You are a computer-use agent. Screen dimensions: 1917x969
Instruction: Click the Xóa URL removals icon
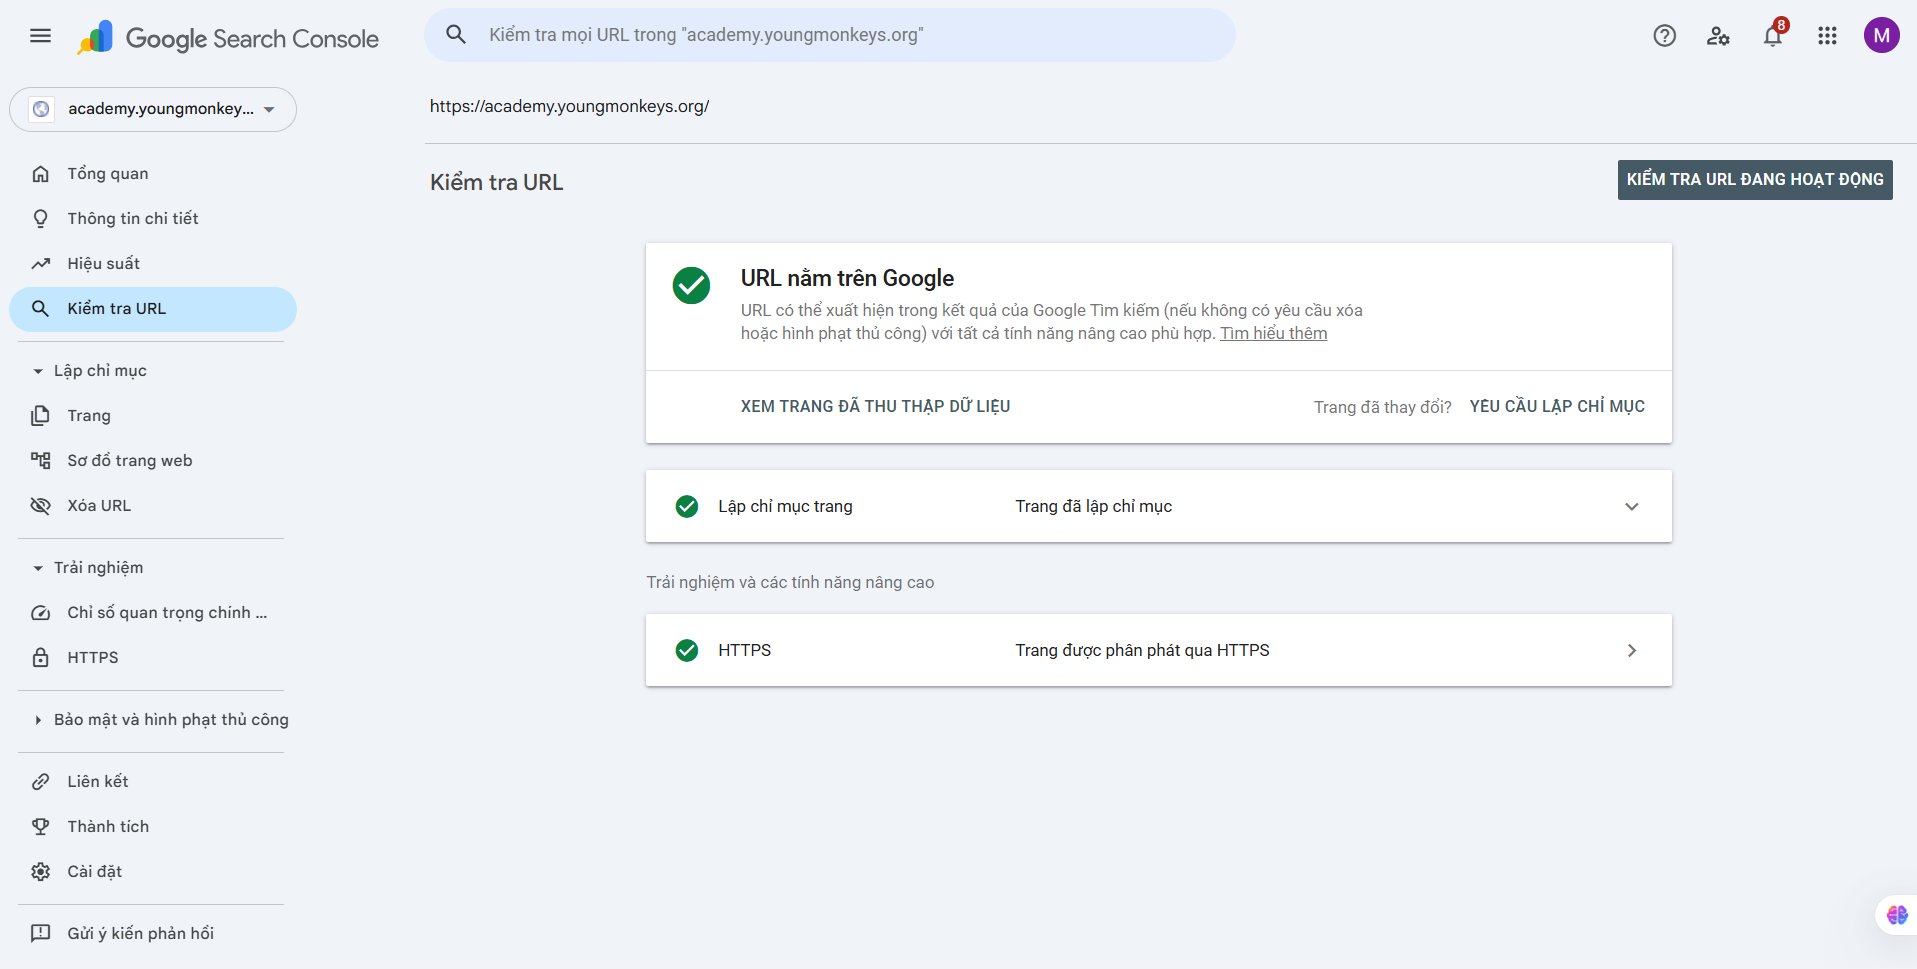(40, 506)
